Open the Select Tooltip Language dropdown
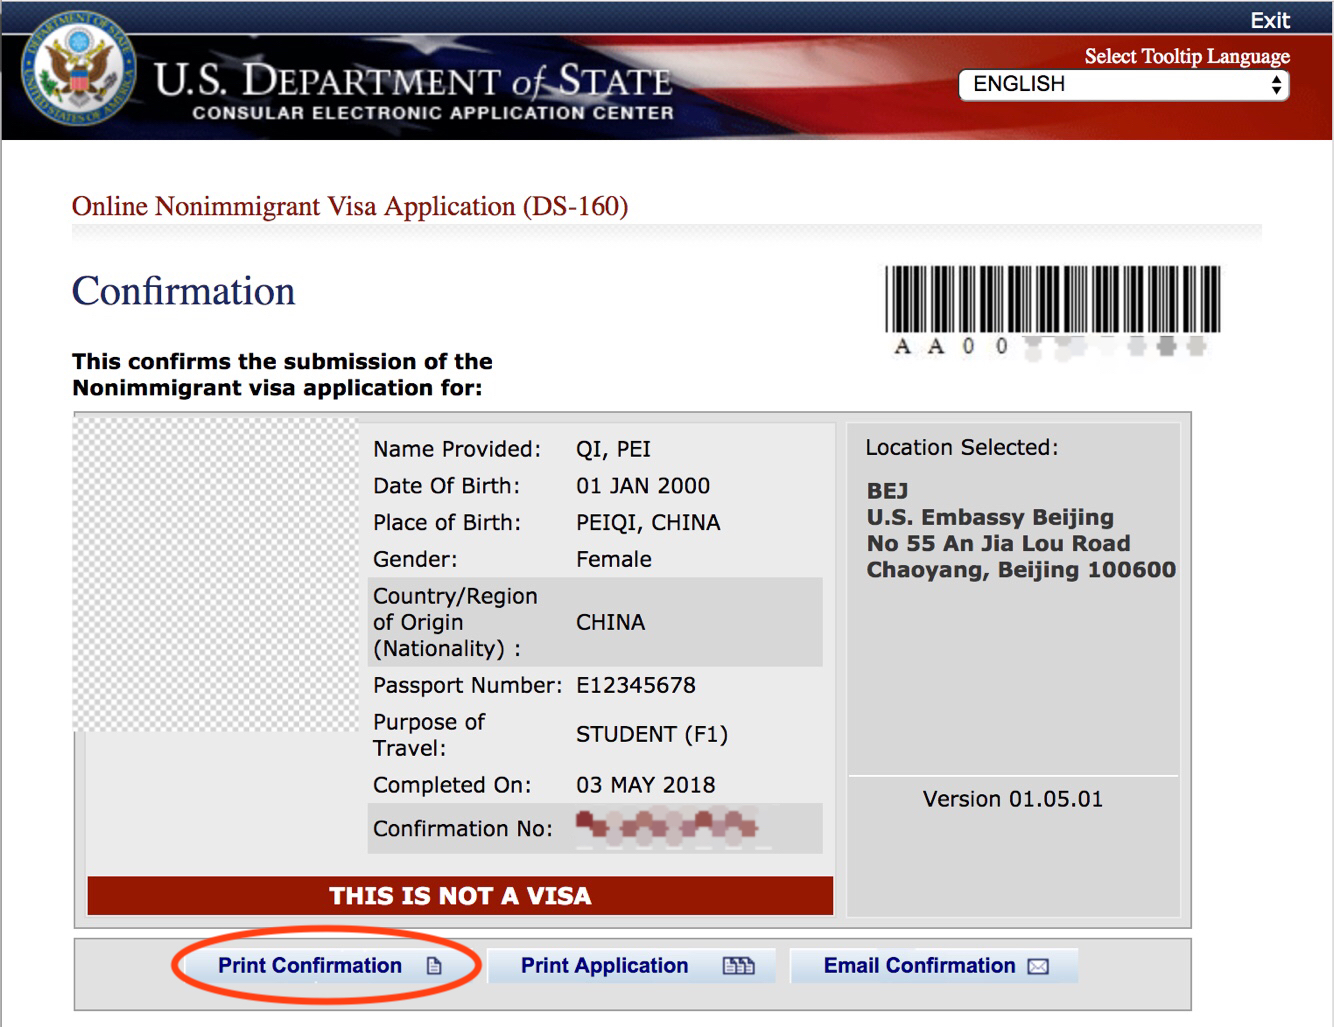This screenshot has width=1334, height=1027. [1123, 85]
